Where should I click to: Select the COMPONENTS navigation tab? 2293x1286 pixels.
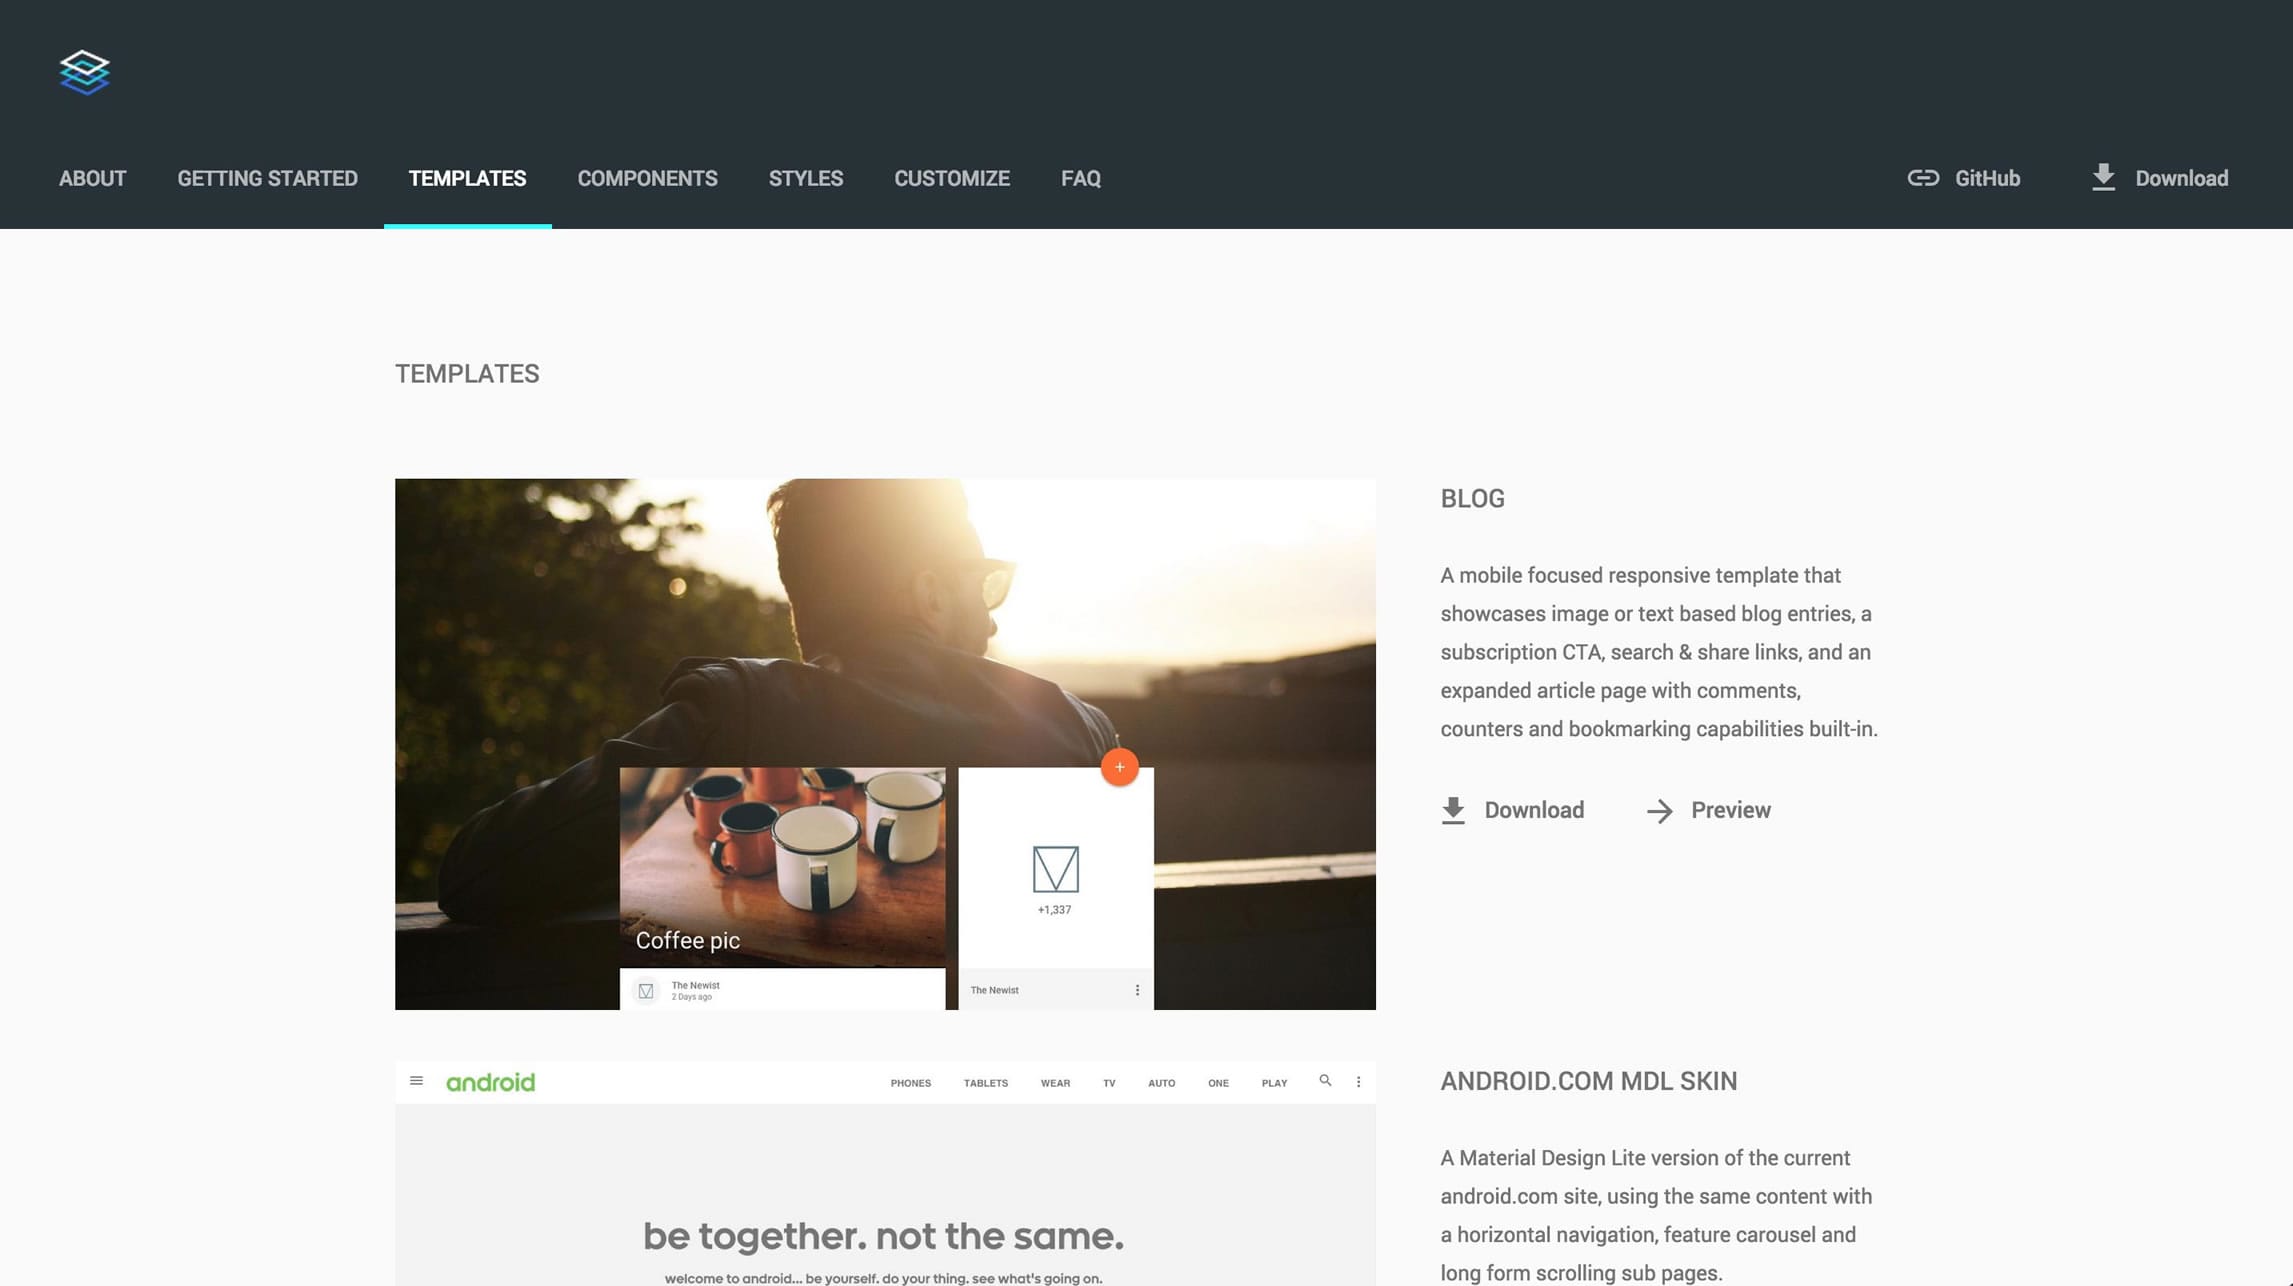click(647, 178)
